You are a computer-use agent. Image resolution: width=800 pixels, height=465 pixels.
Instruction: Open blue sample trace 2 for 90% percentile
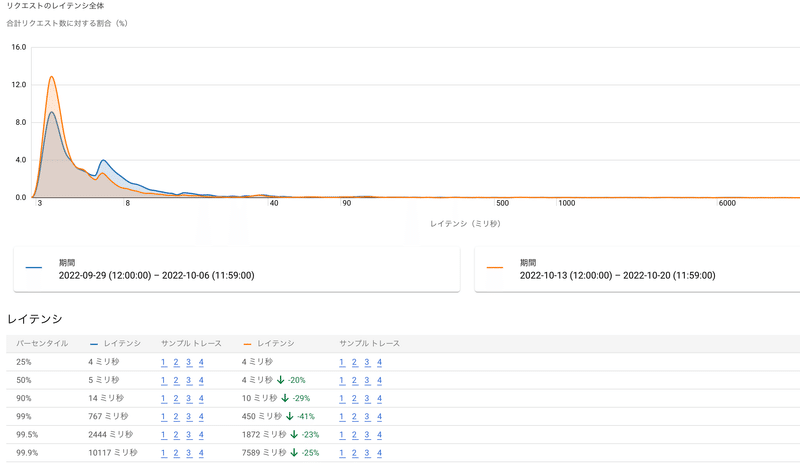tap(176, 399)
